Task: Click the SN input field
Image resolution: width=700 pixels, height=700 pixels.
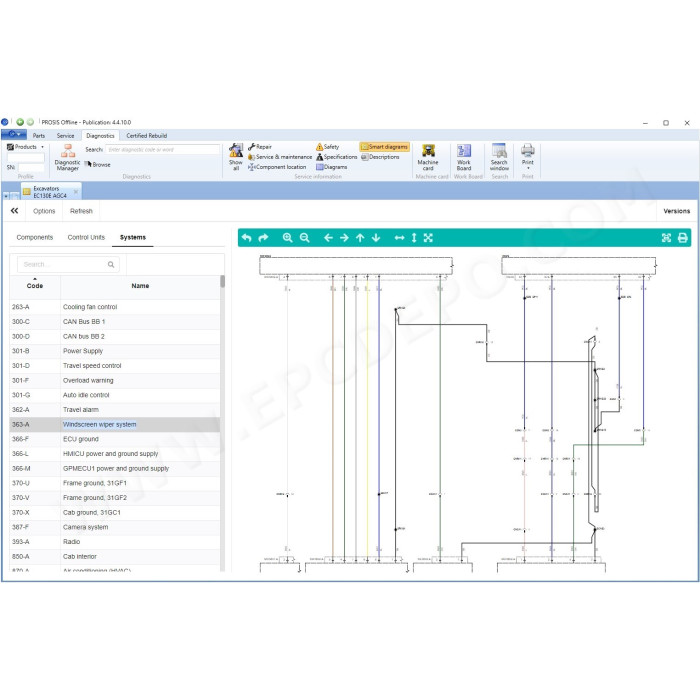Action: coord(30,168)
